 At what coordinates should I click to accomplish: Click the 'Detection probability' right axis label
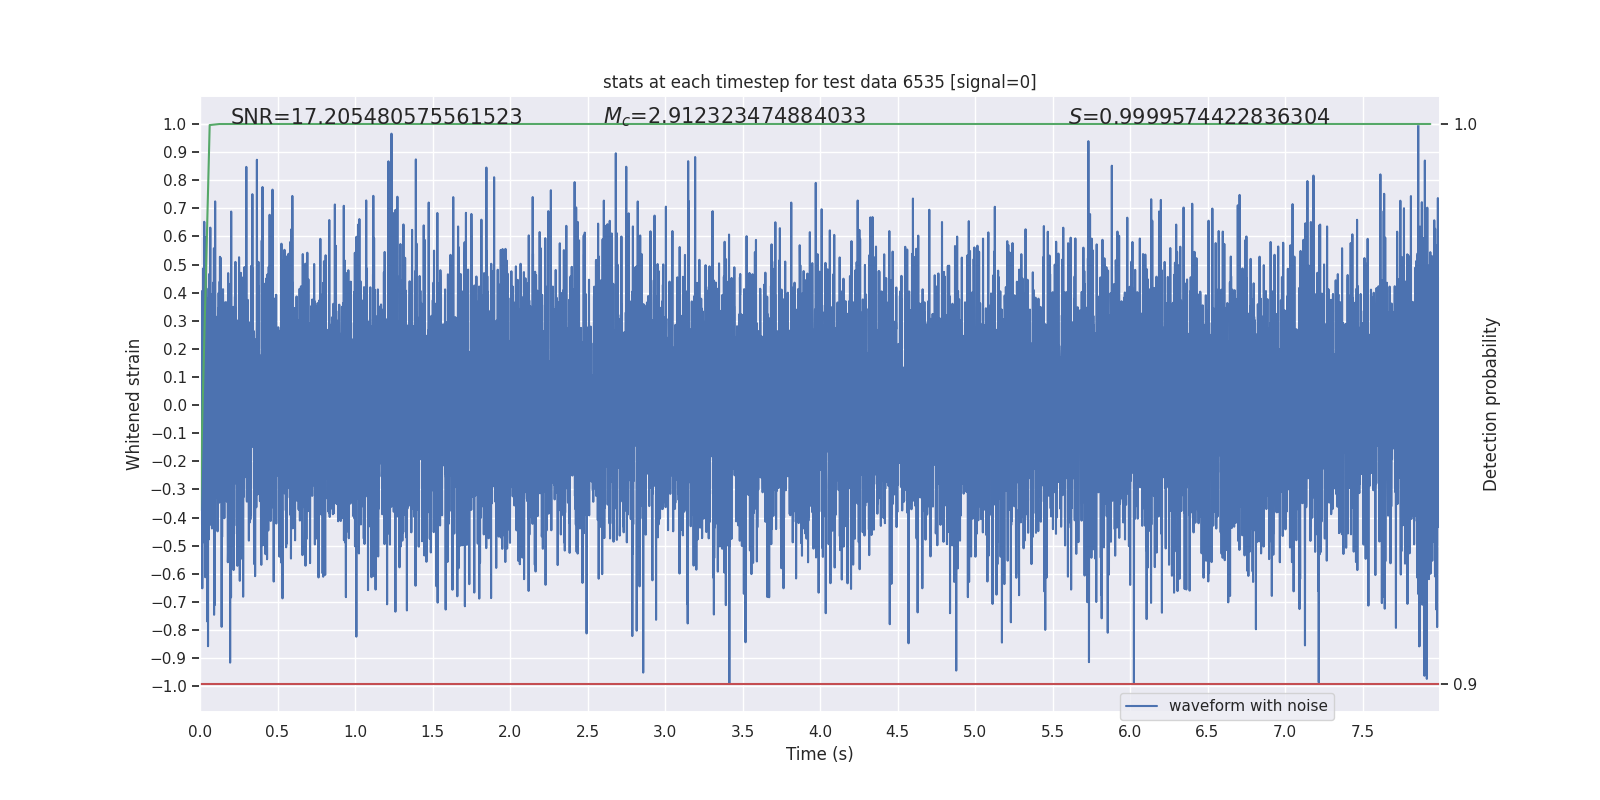[x=1491, y=405]
